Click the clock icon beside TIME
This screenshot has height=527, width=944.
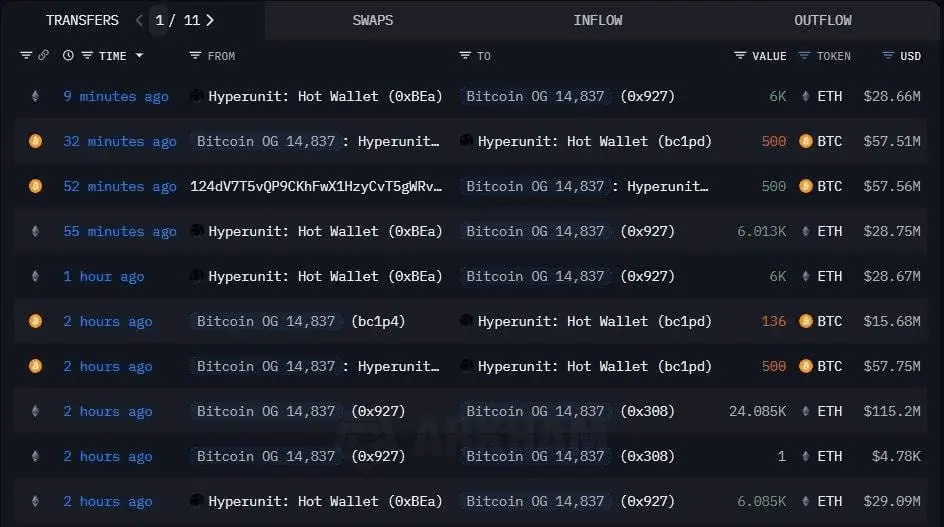pos(68,55)
